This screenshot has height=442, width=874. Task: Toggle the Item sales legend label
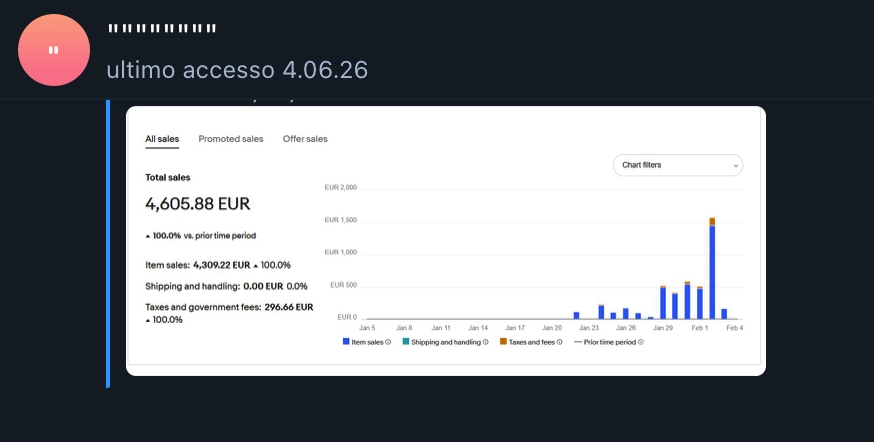click(367, 342)
